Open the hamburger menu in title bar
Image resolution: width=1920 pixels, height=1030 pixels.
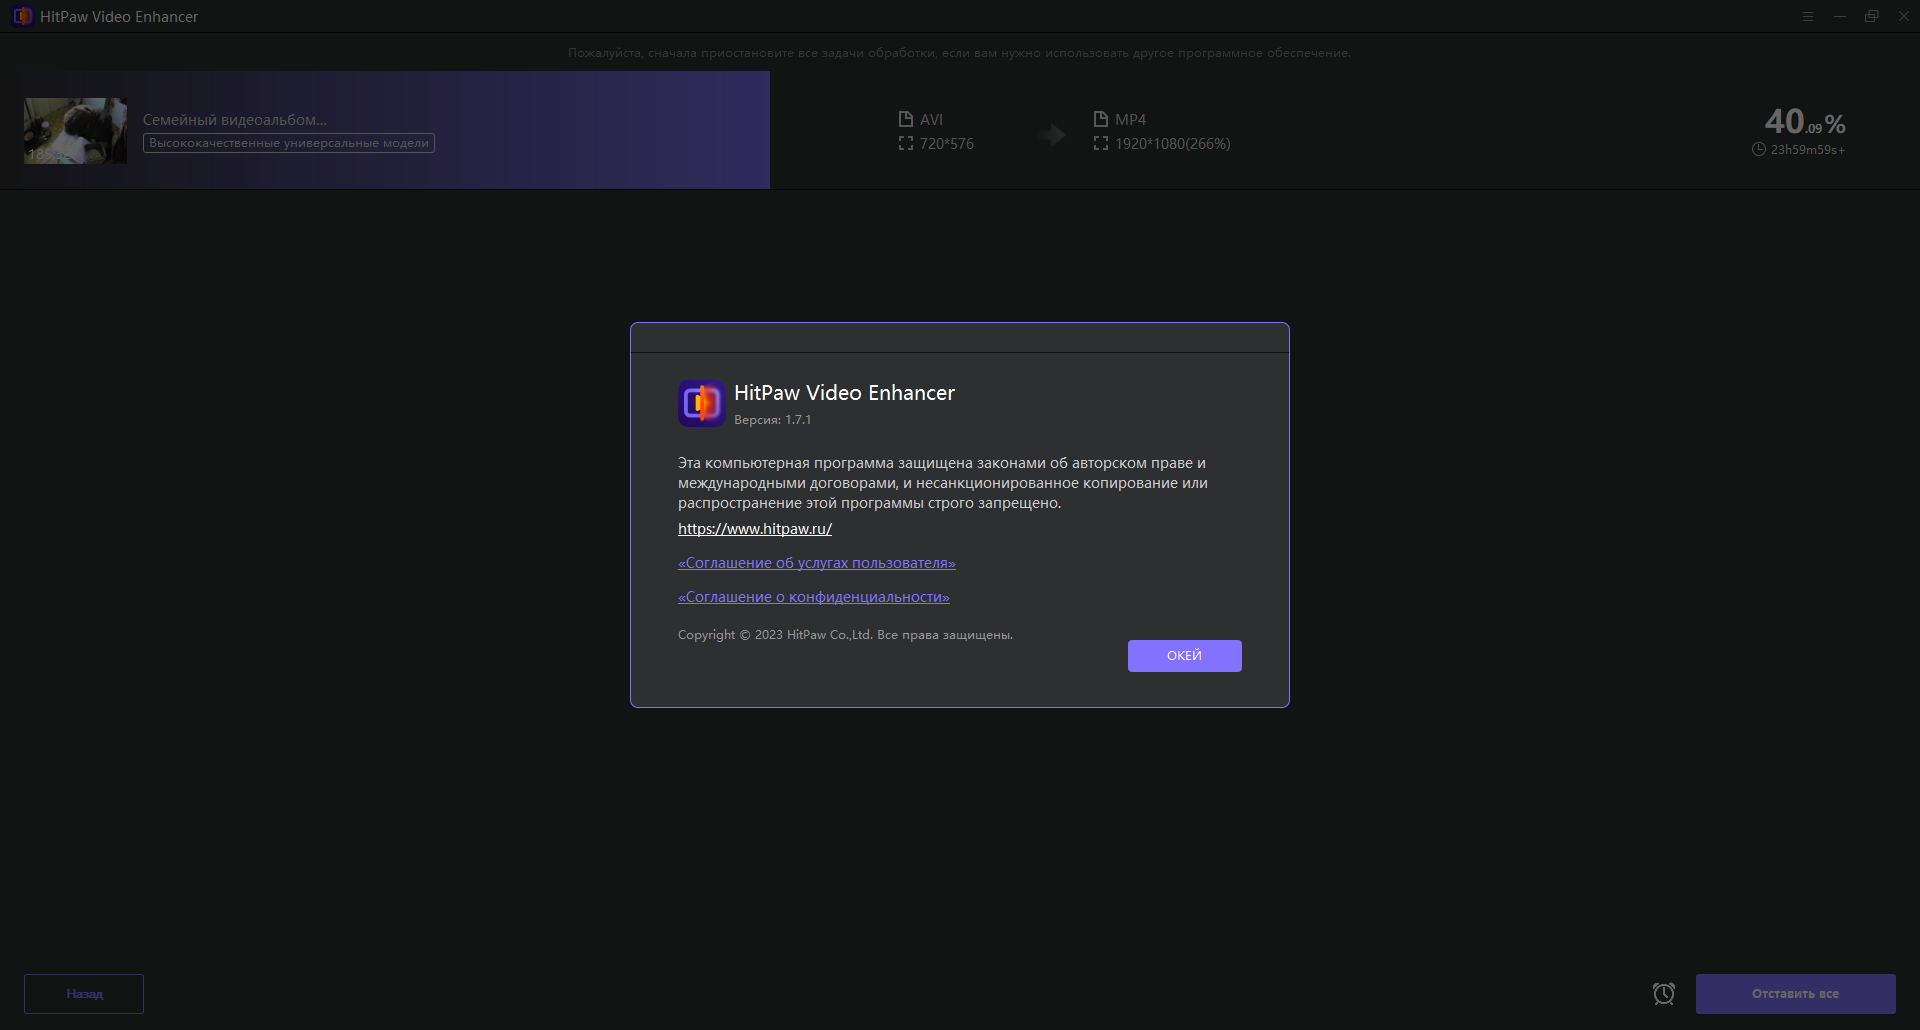click(1808, 16)
